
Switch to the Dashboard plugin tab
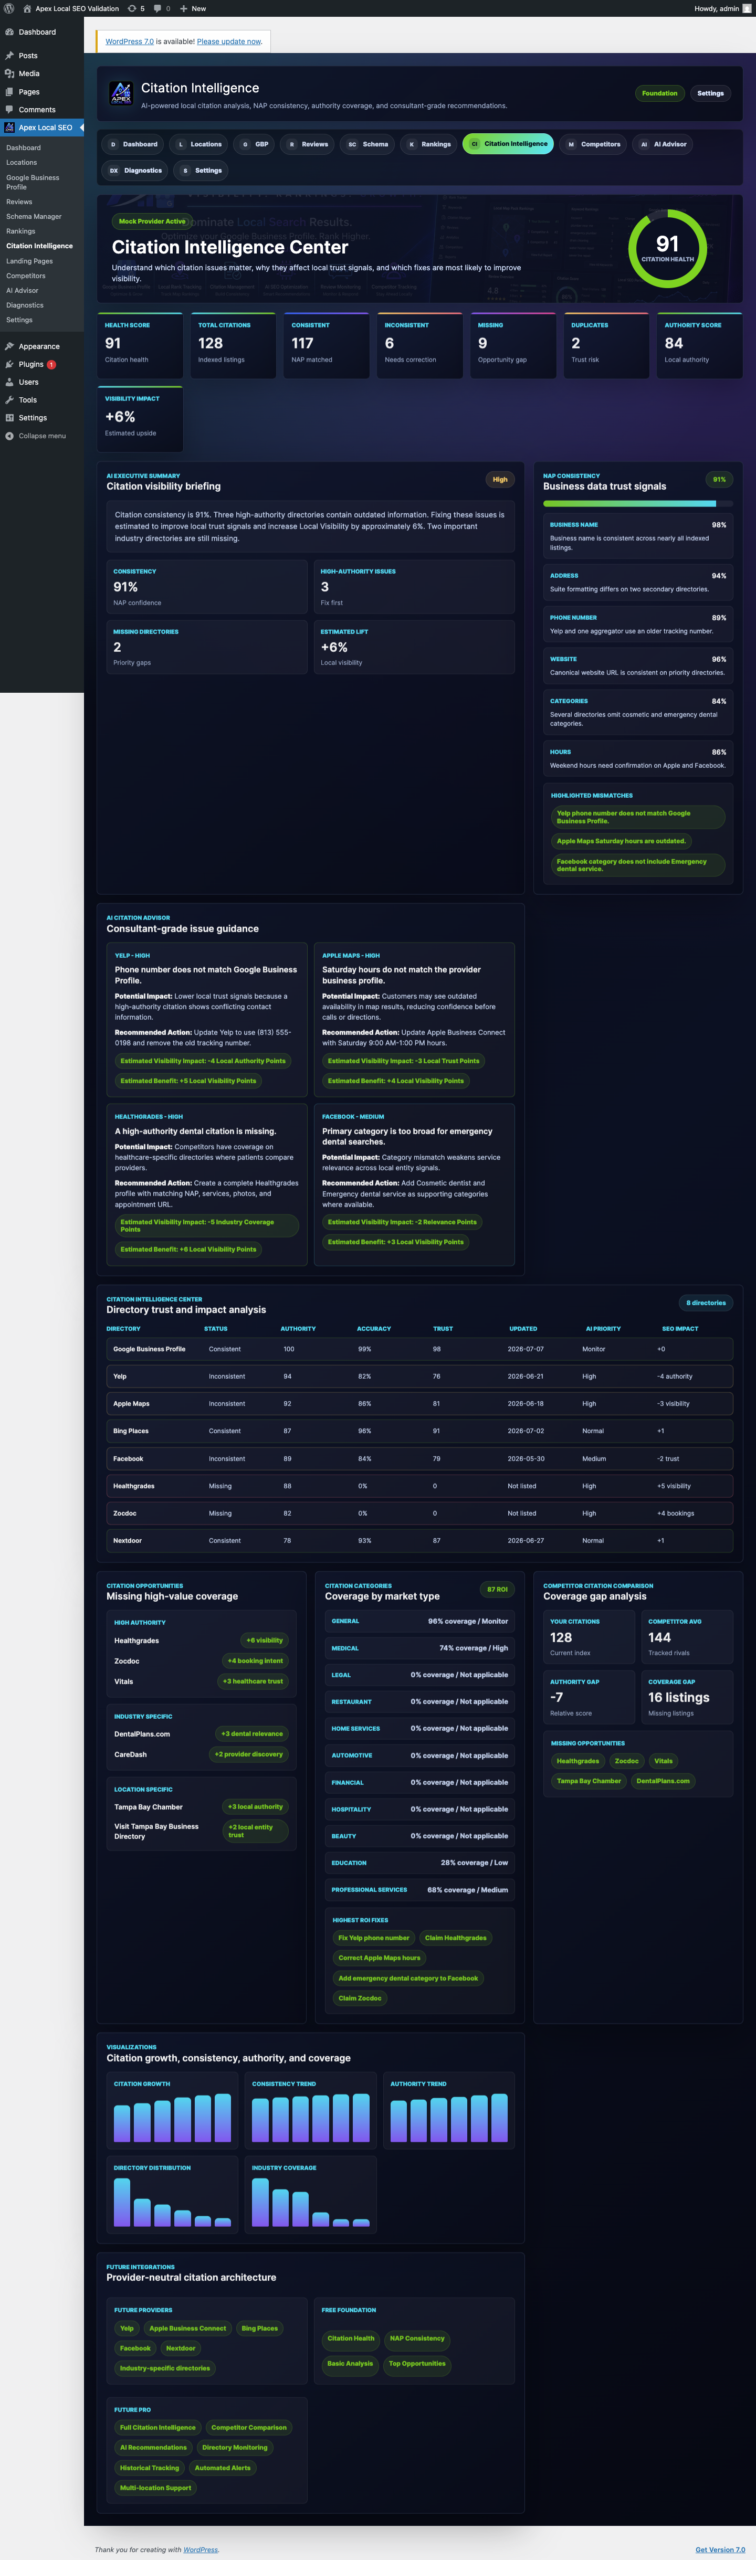coord(133,144)
